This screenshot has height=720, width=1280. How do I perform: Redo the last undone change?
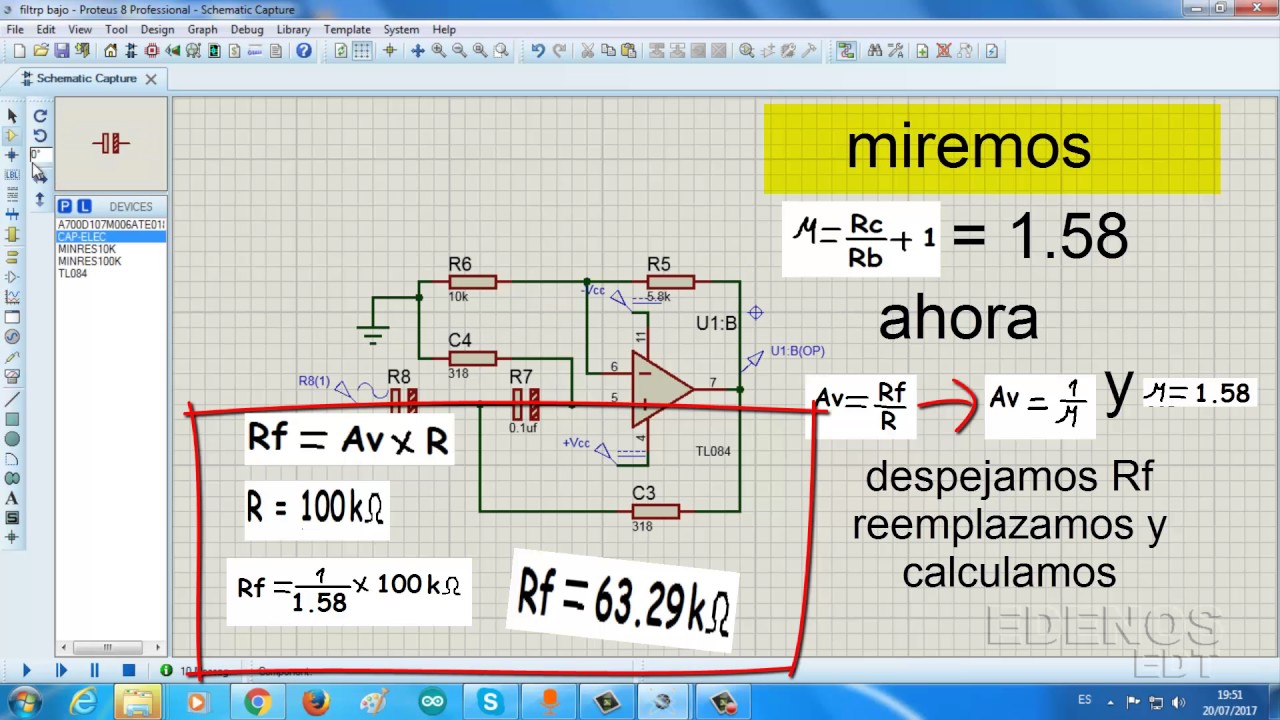point(560,50)
